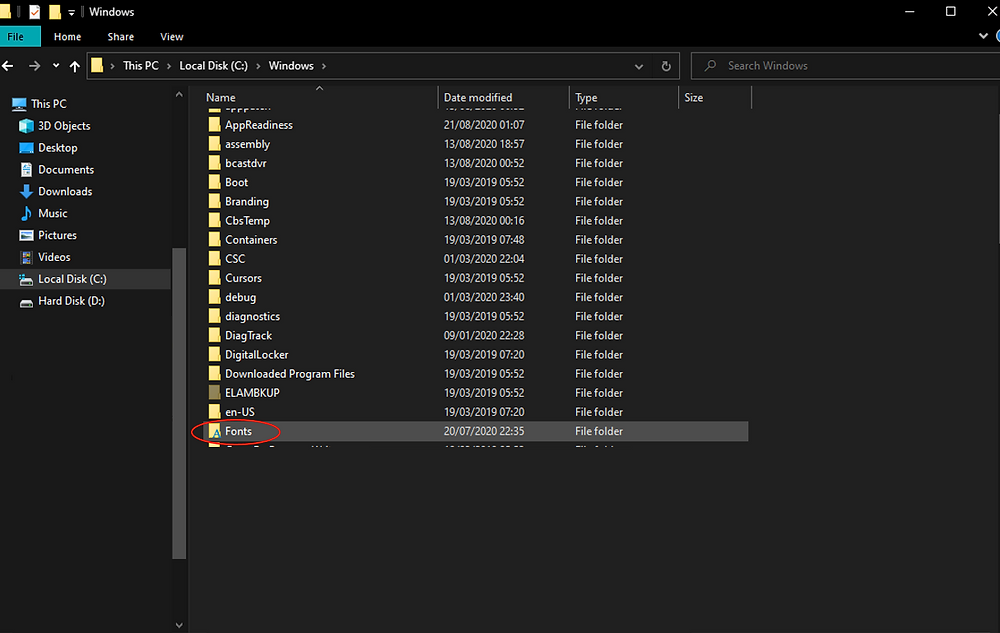The width and height of the screenshot is (1000, 633).
Task: Expand chevron after Windows breadcrumb
Action: tap(324, 66)
